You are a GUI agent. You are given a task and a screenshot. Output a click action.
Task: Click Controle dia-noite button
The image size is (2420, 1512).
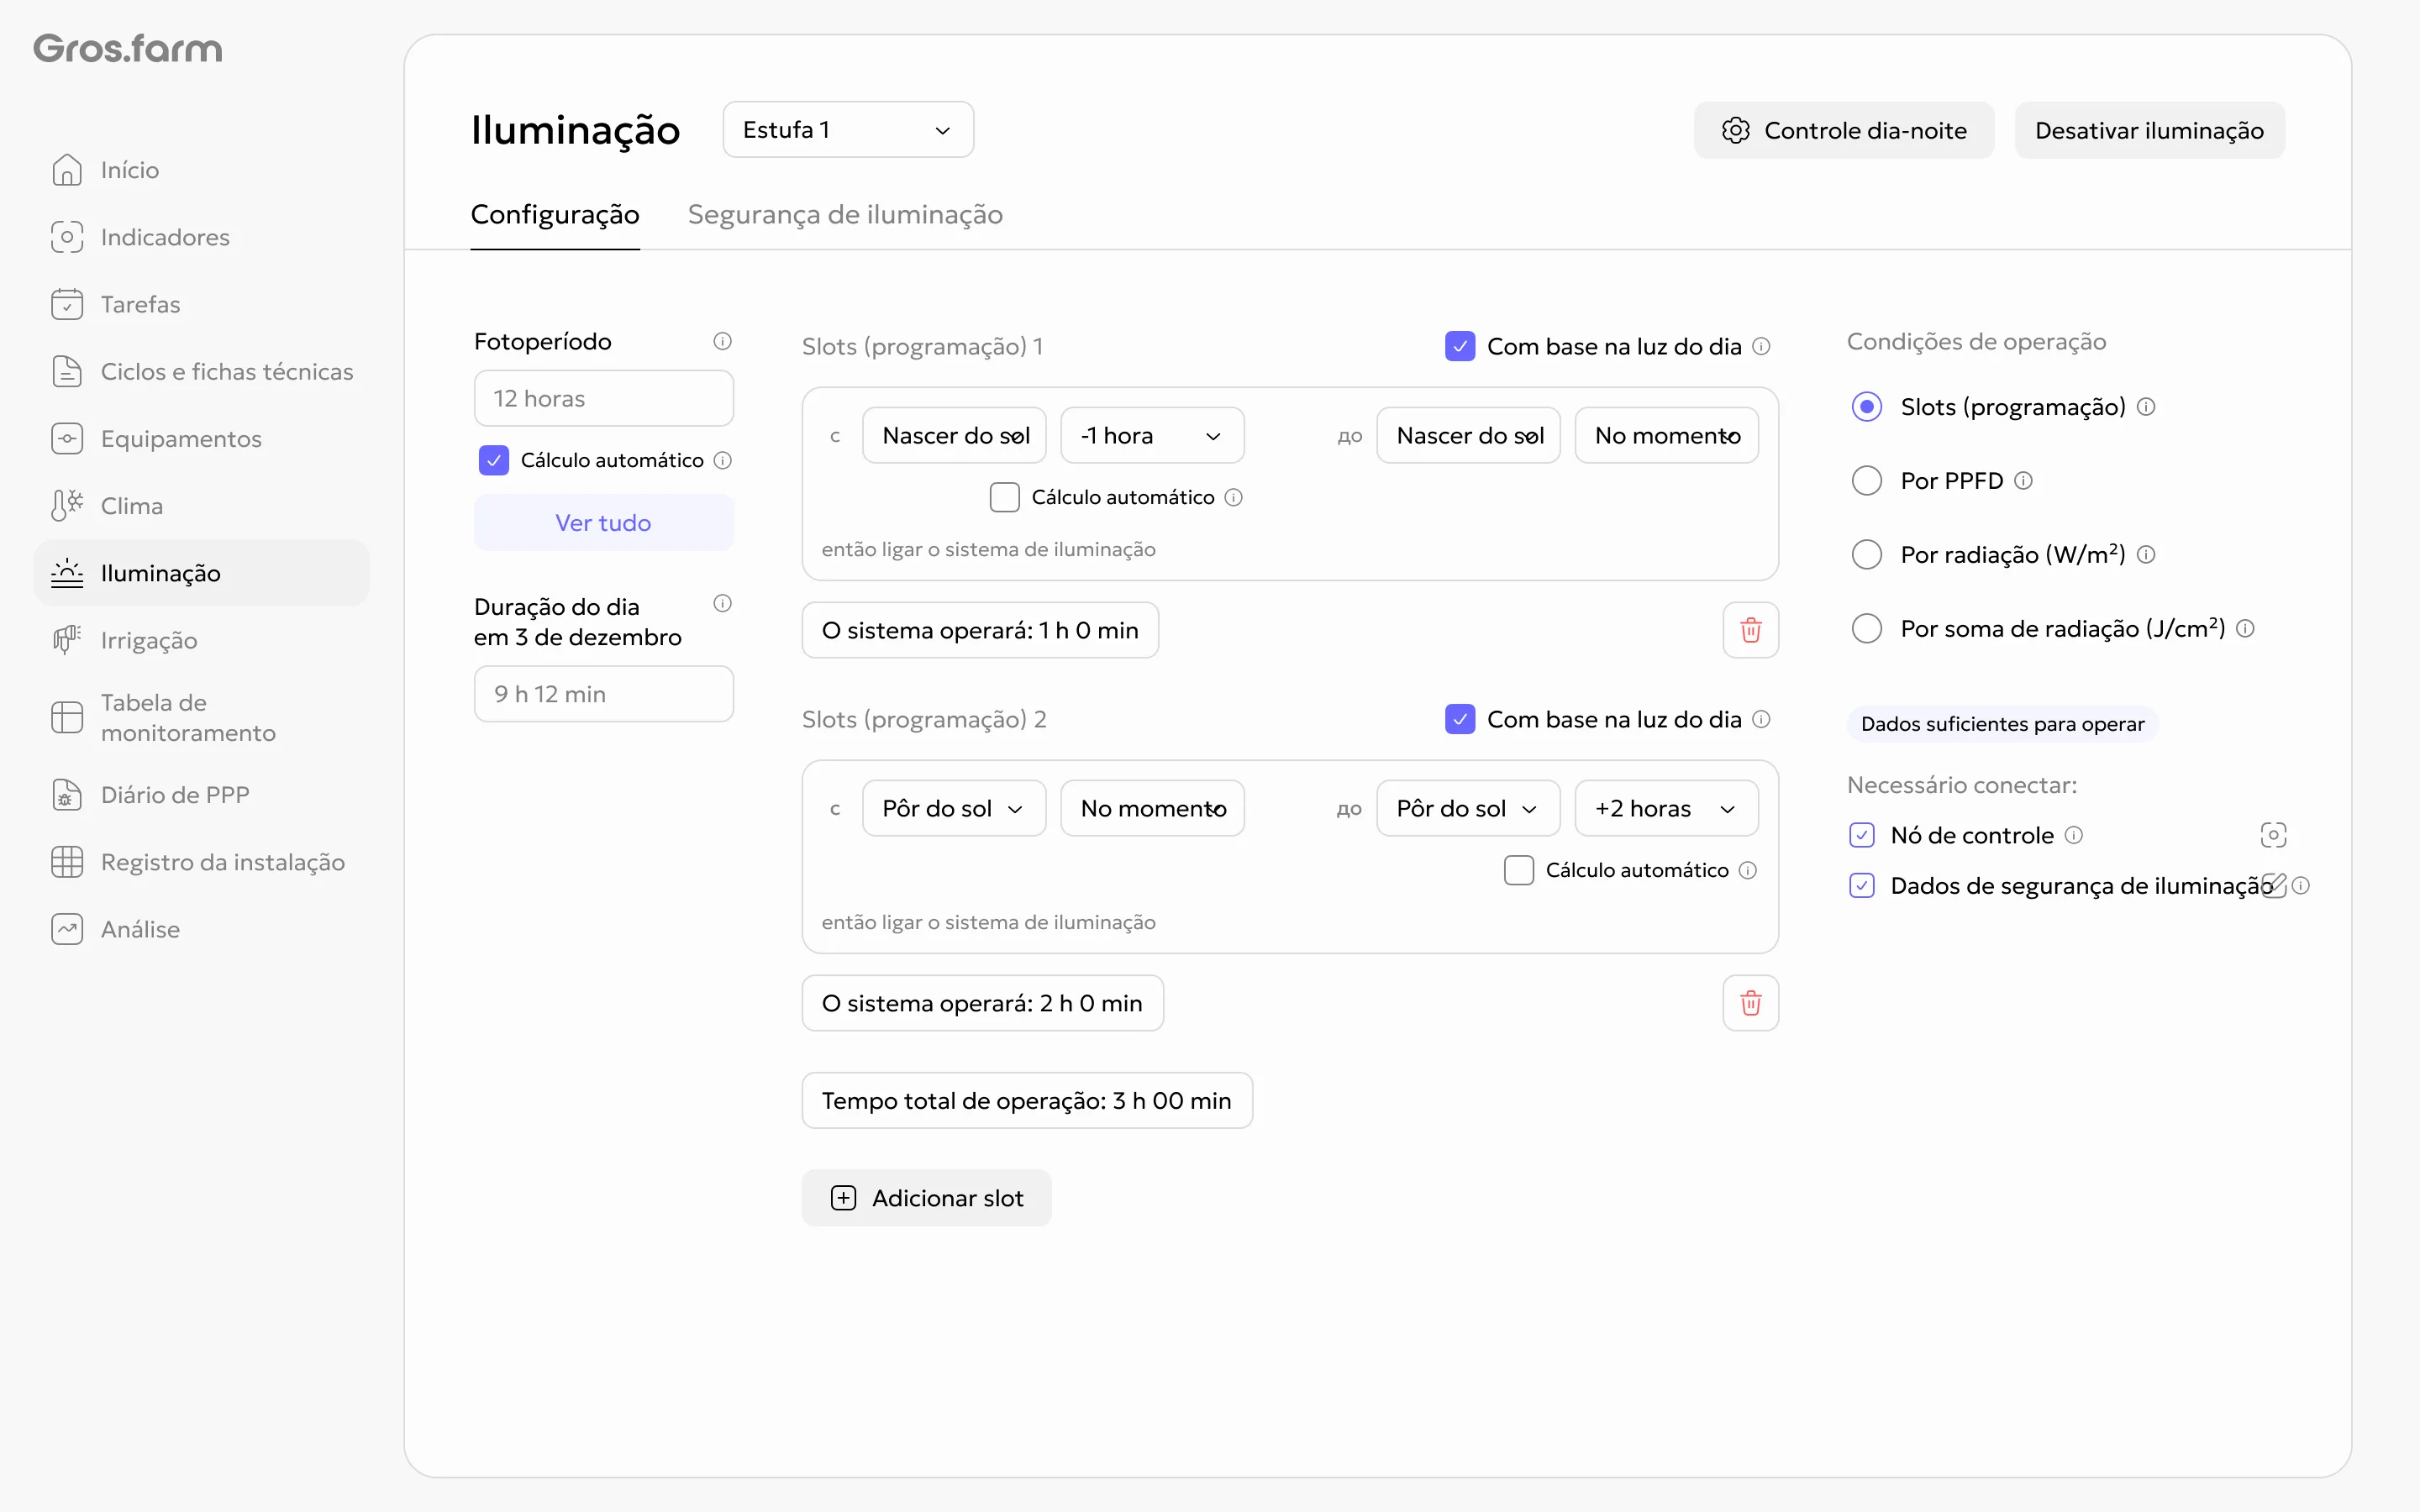[x=1844, y=130]
